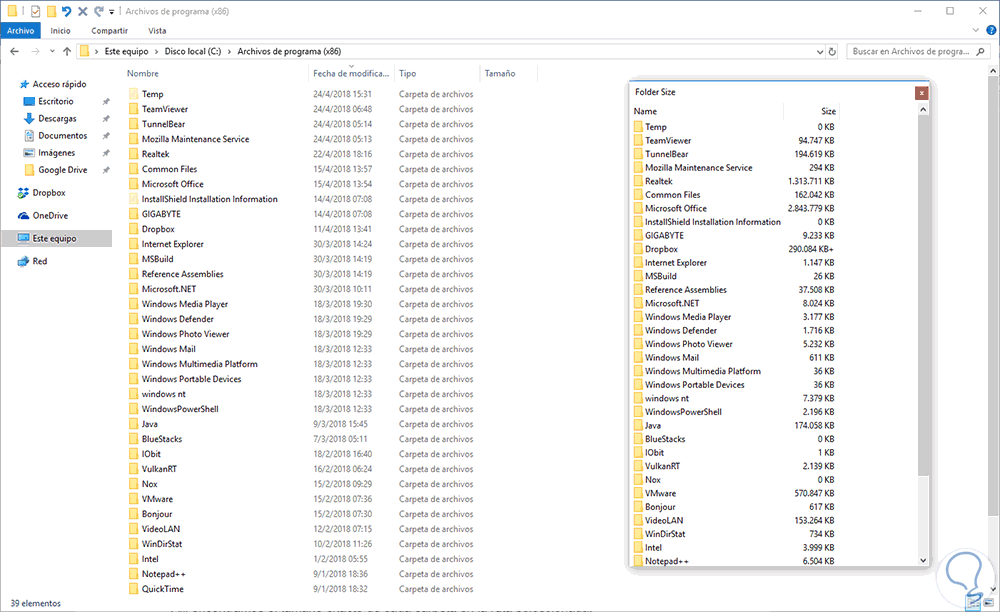
Task: Expand the chevron after 'Este equipo' in breadcrumb
Action: click(x=156, y=52)
